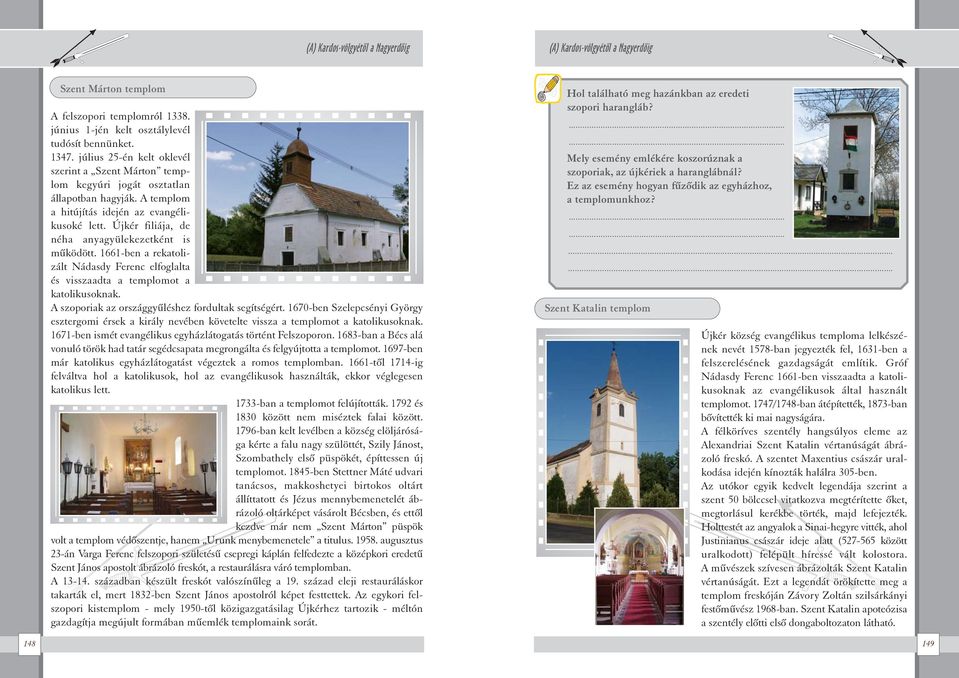Click the question 'Mely esemény emlékére koszorúznak a'
The width and height of the screenshot is (959, 678).
click(x=654, y=158)
